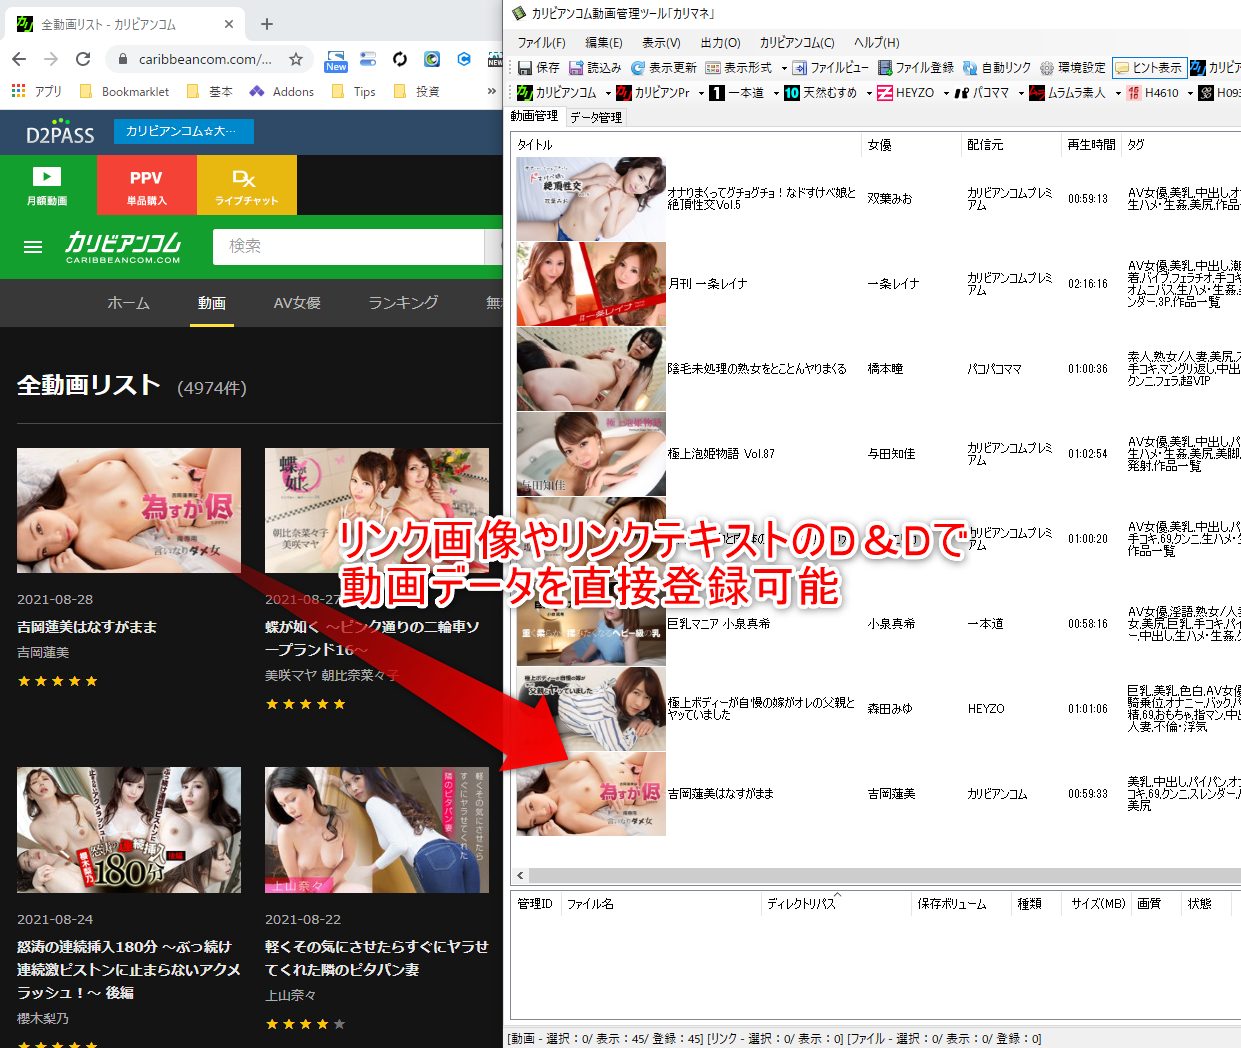Open a new Chrome tab with plus button

(267, 23)
